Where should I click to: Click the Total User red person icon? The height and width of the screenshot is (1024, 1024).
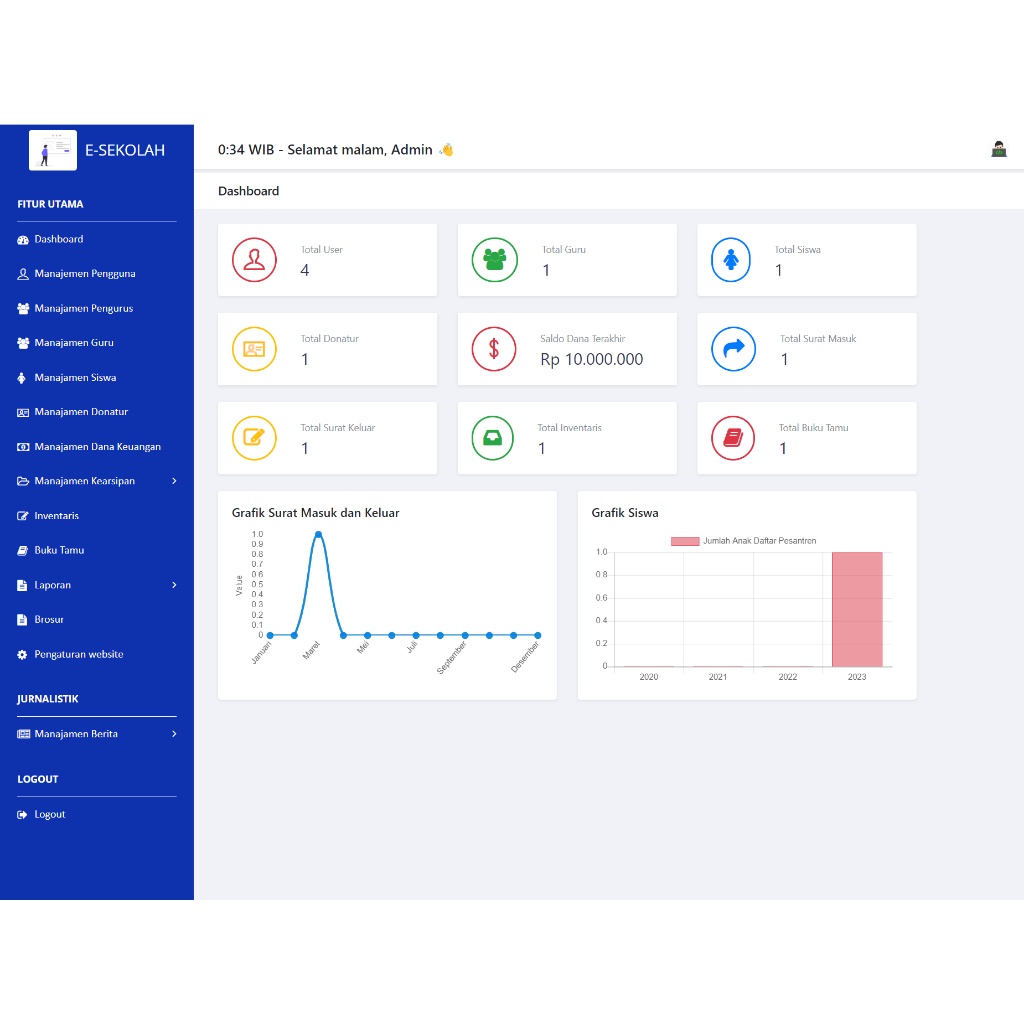tap(254, 260)
